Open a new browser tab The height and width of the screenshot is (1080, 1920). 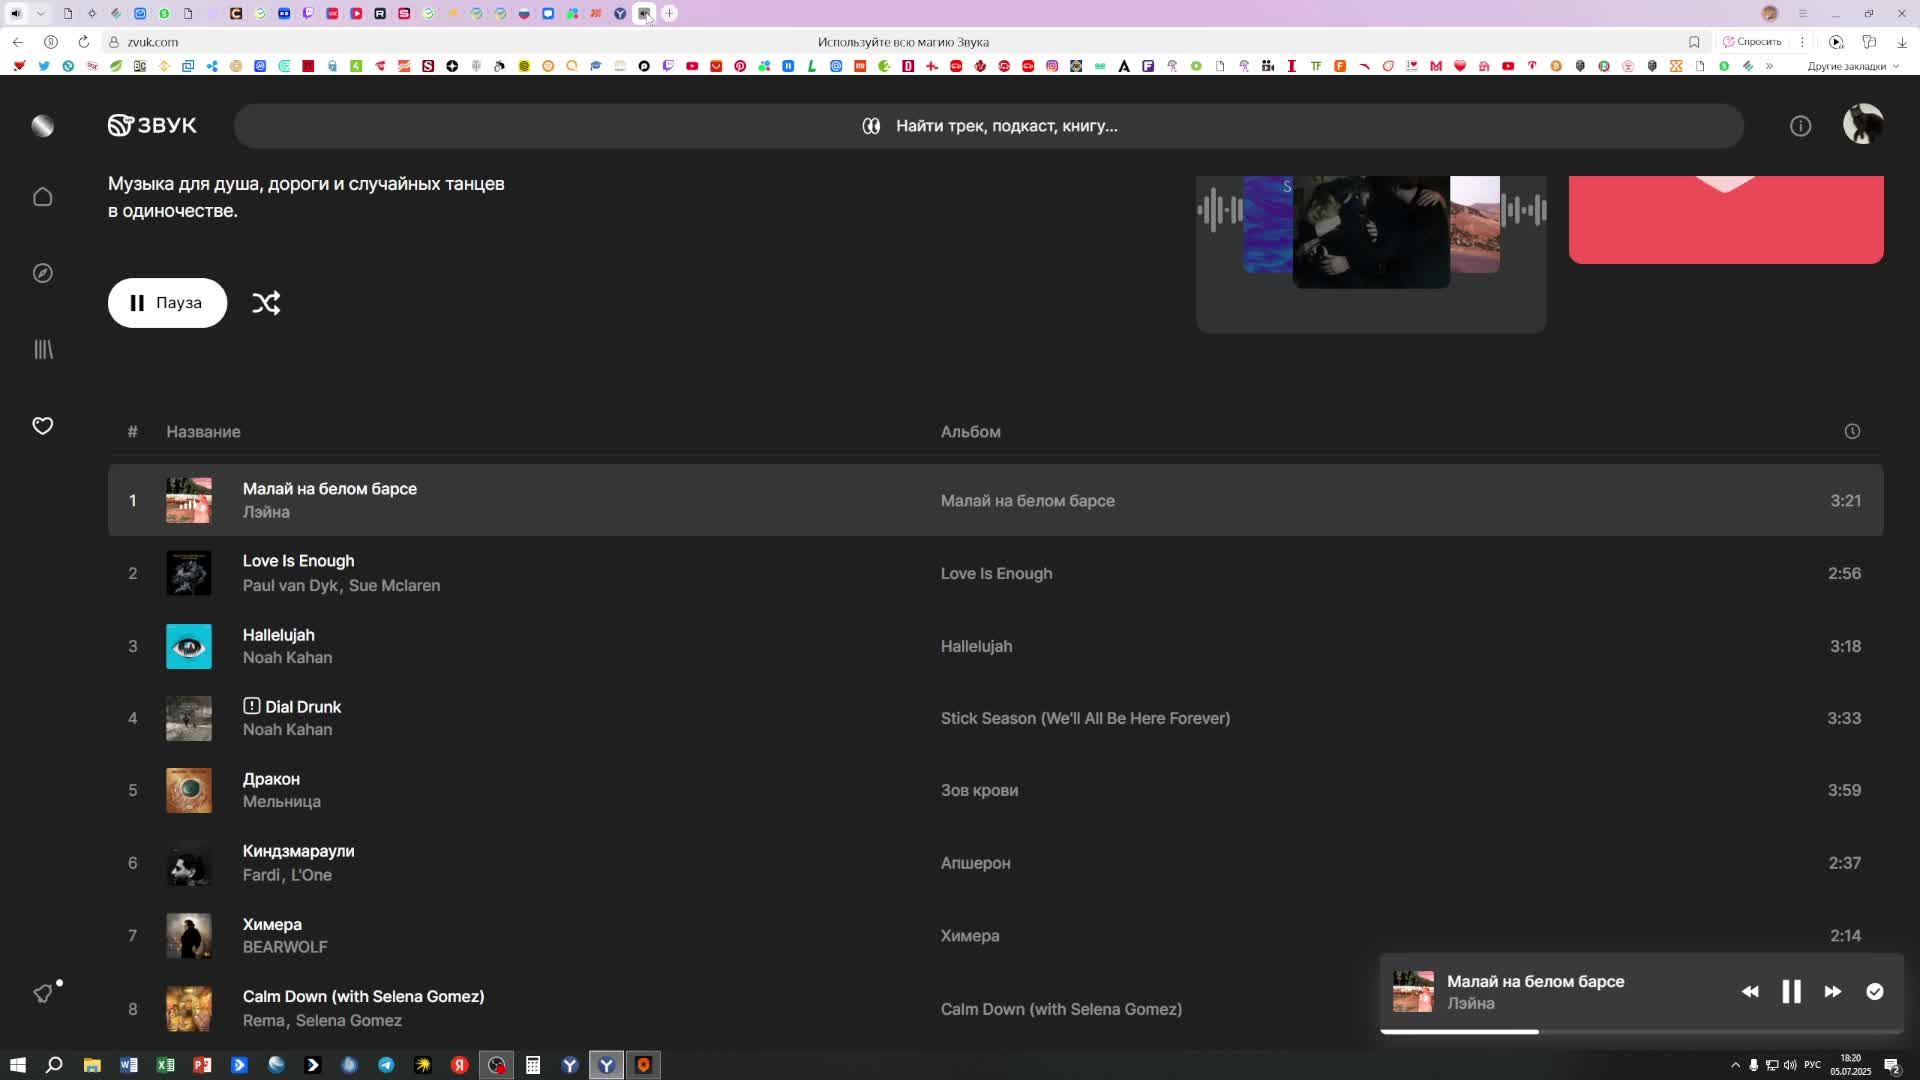669,13
